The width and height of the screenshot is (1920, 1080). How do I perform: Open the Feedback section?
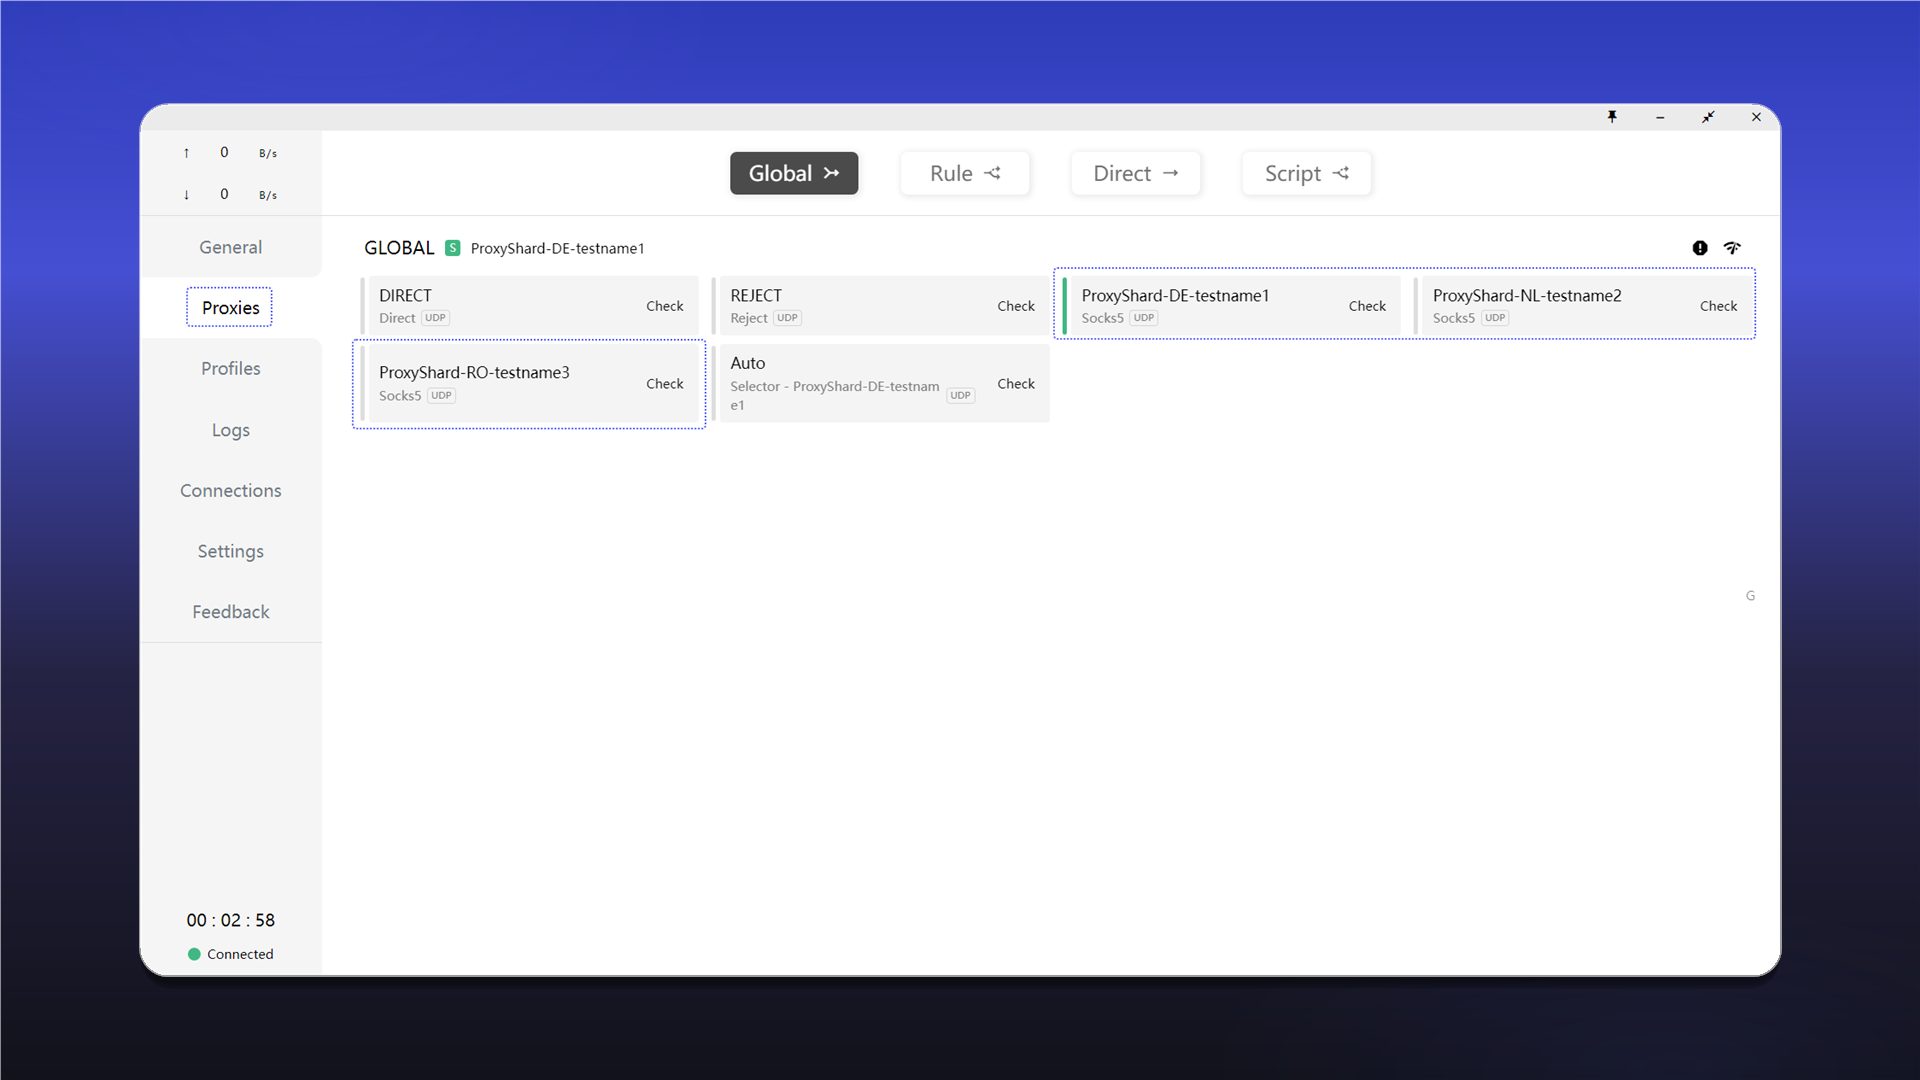tap(231, 611)
